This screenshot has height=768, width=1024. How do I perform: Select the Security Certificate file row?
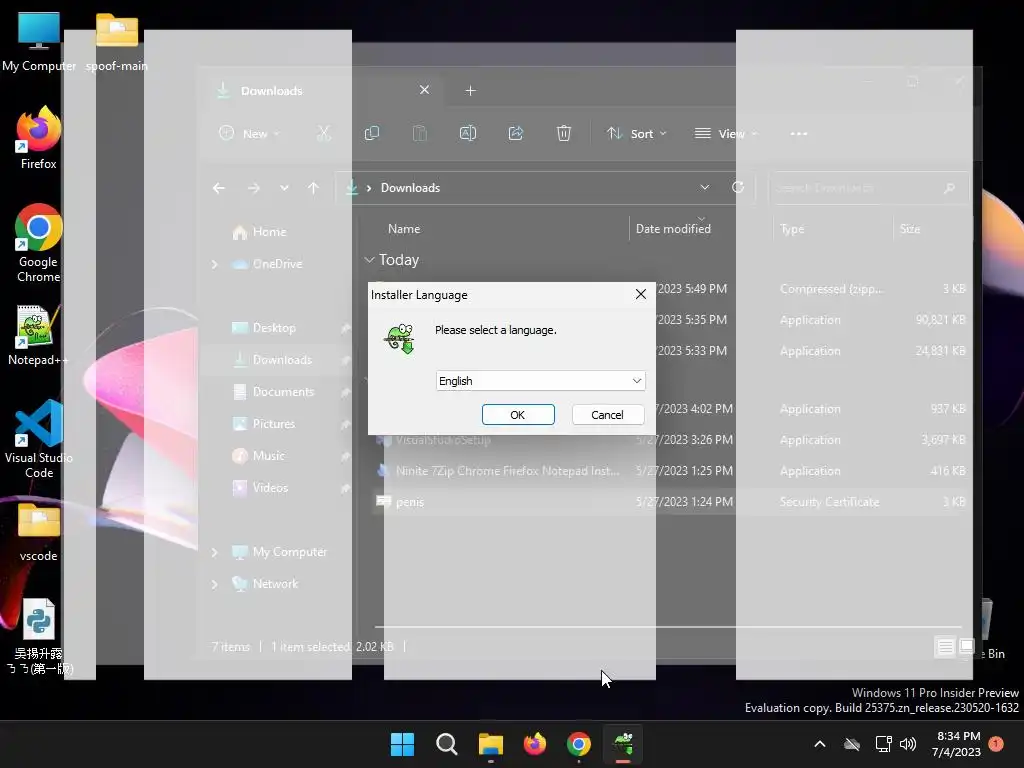click(670, 502)
